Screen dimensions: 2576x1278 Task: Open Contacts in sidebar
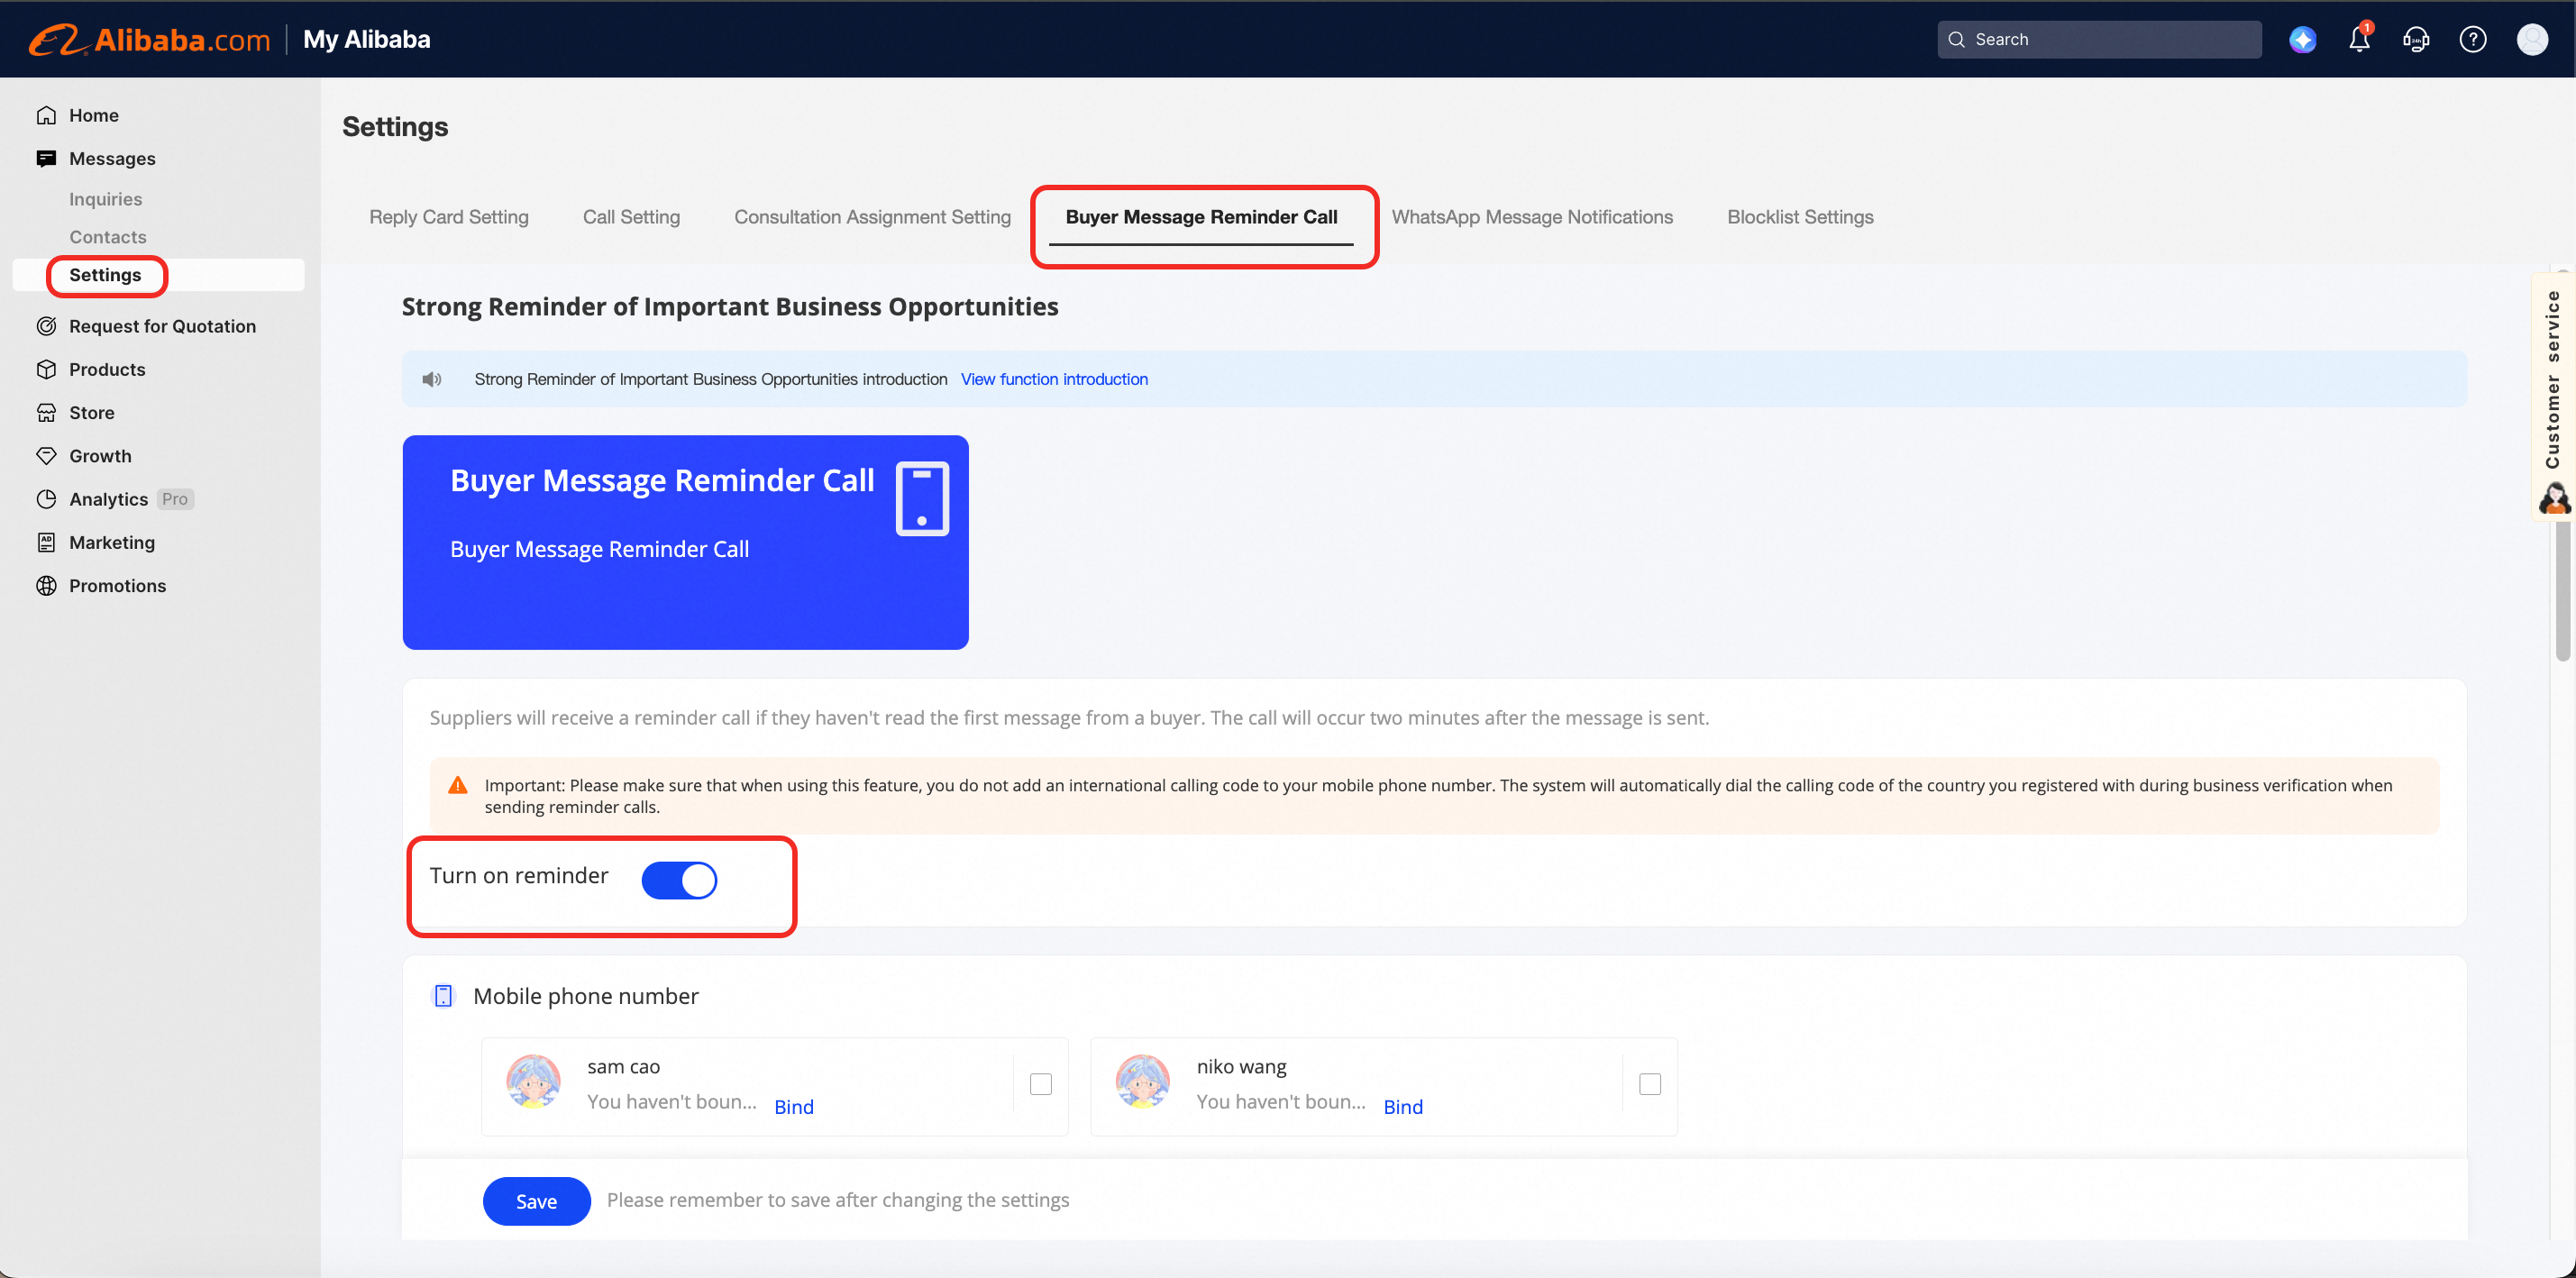pyautogui.click(x=107, y=237)
